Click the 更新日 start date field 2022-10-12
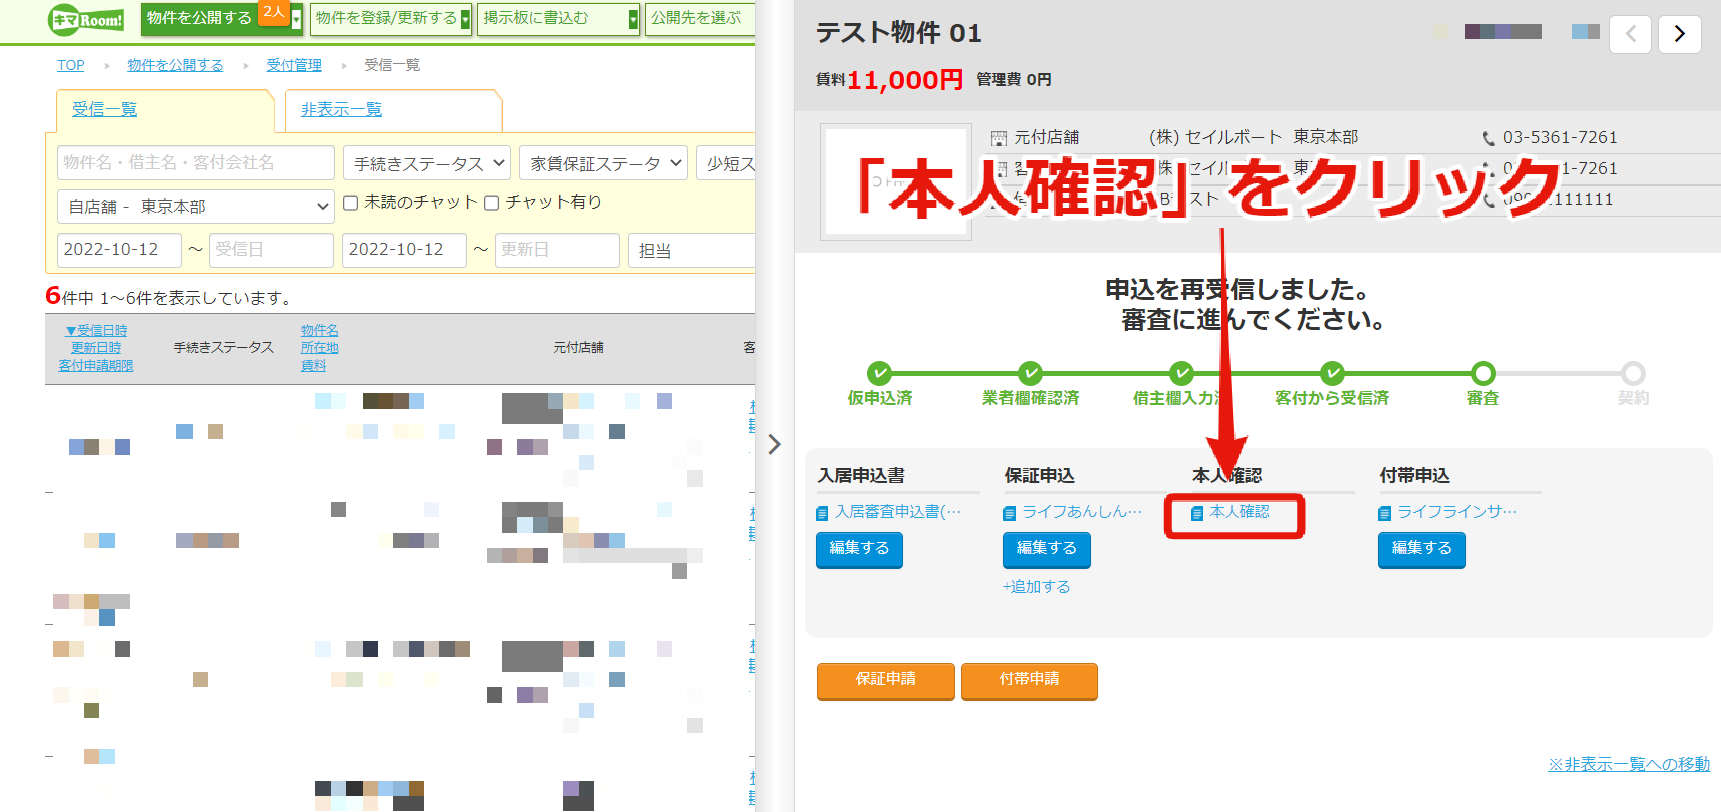1721x812 pixels. click(404, 250)
